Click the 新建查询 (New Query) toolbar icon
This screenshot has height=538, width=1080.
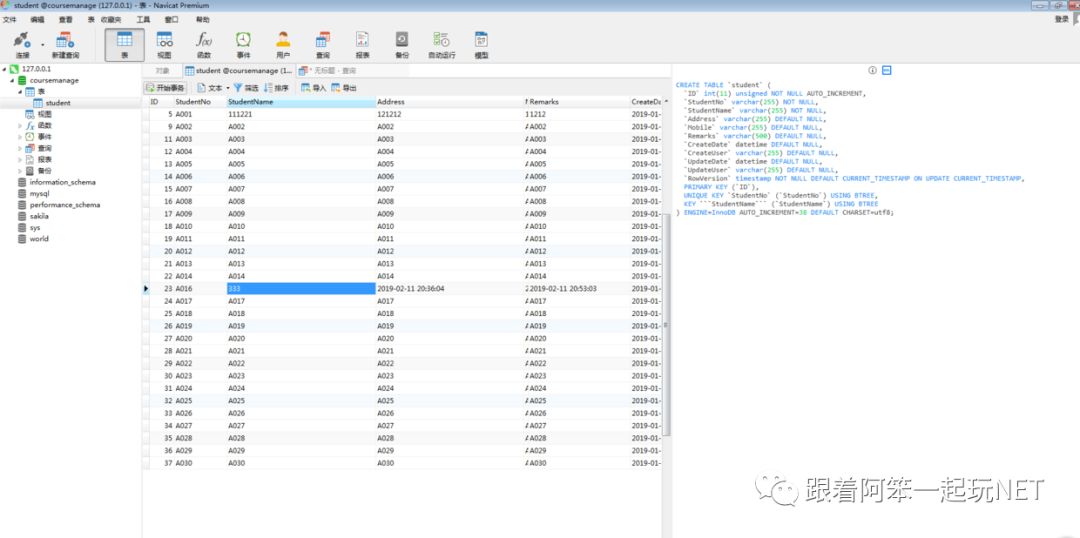[66, 43]
